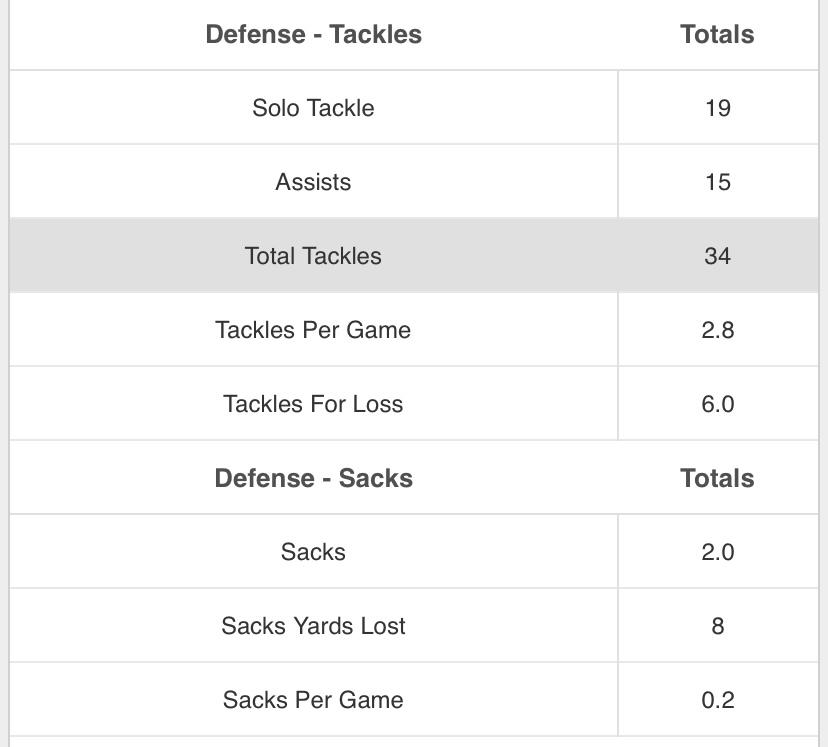
Task: Select the Sacks Yards Lost value 8
Action: (x=717, y=626)
